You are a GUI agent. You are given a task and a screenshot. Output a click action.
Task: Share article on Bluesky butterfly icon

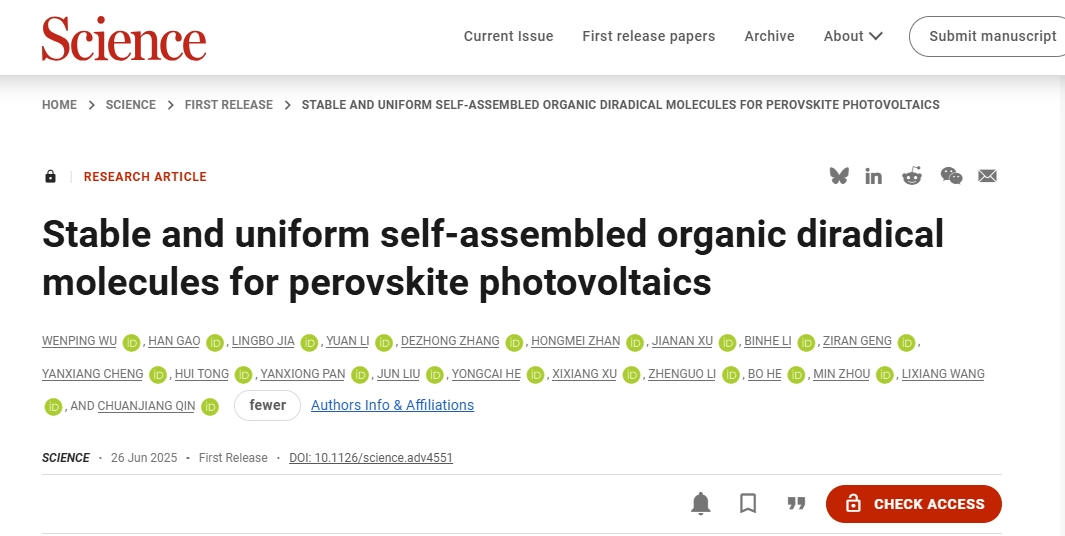pyautogui.click(x=839, y=176)
